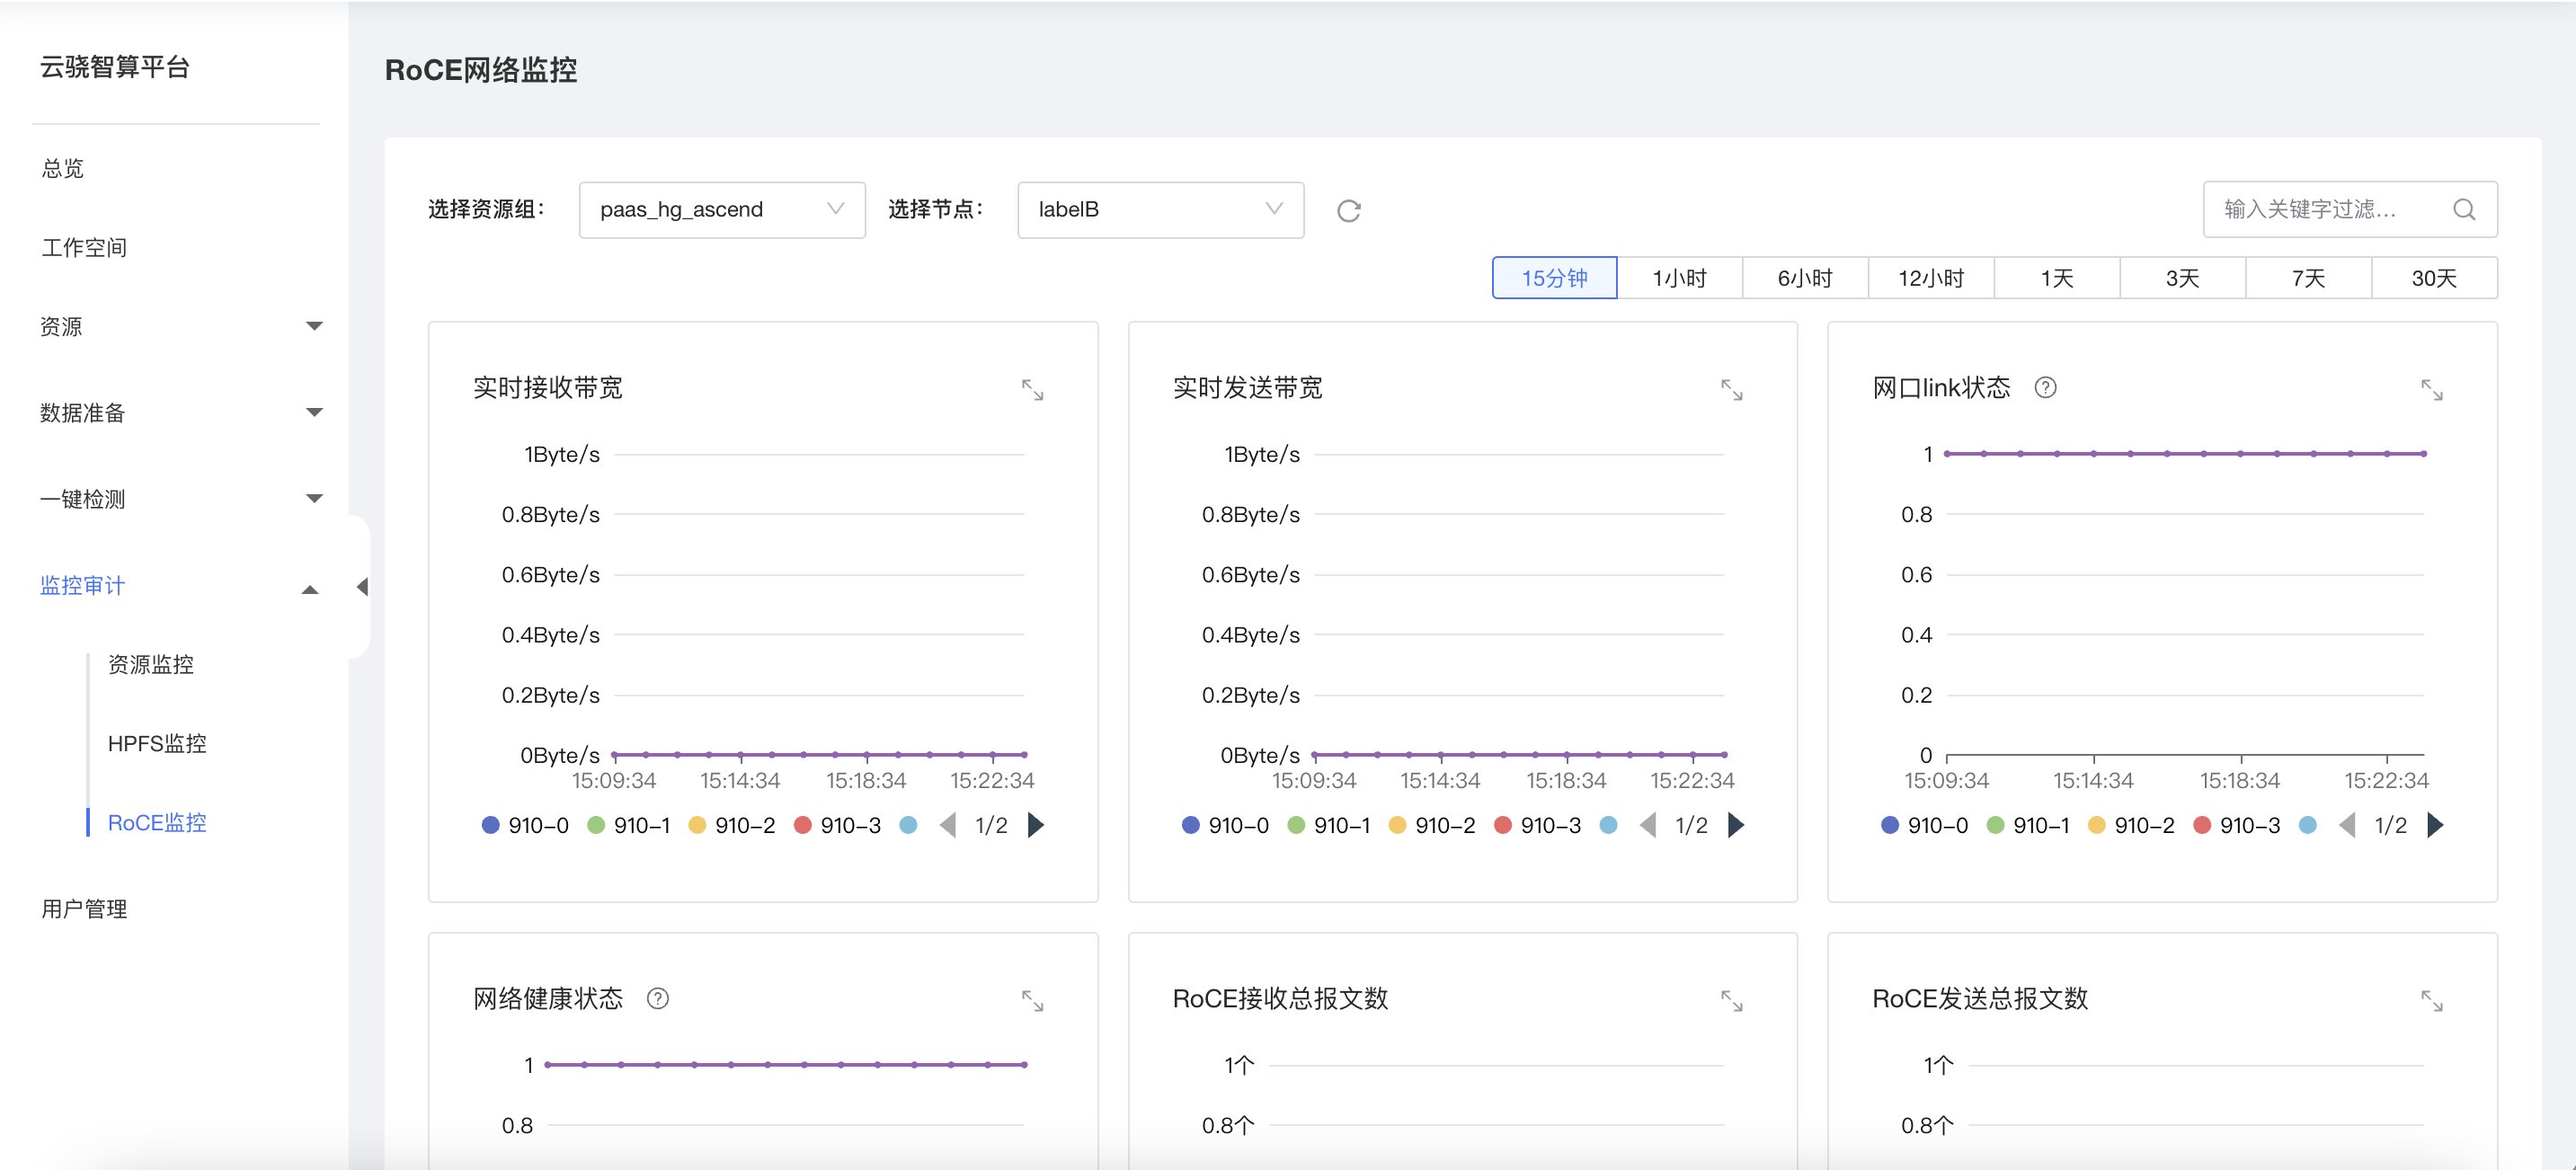Select the 30天 time range

[x=2434, y=278]
